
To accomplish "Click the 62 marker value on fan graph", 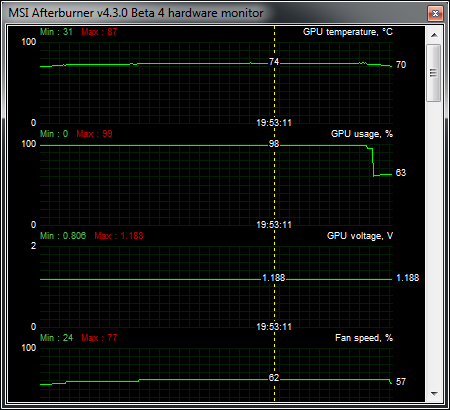I will click(x=274, y=378).
